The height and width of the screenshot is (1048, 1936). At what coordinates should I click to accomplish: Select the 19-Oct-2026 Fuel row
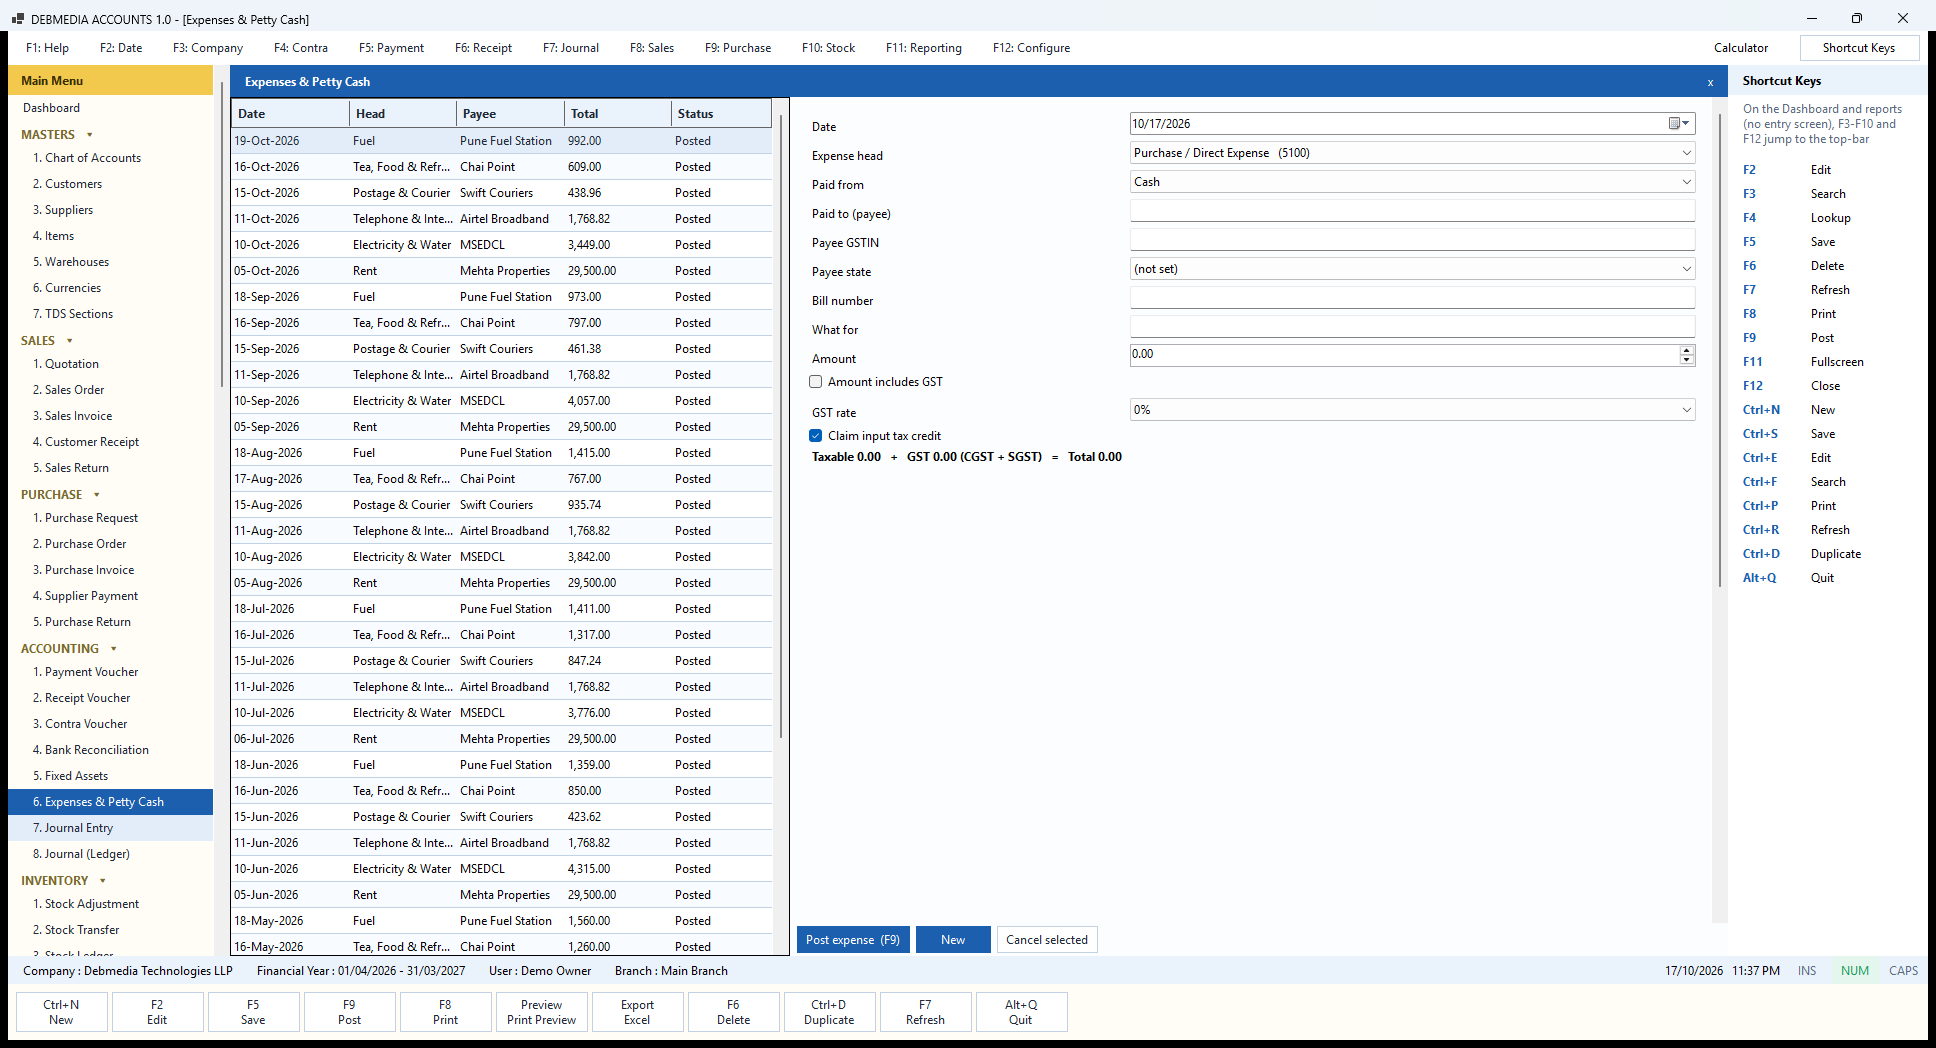click(x=502, y=141)
